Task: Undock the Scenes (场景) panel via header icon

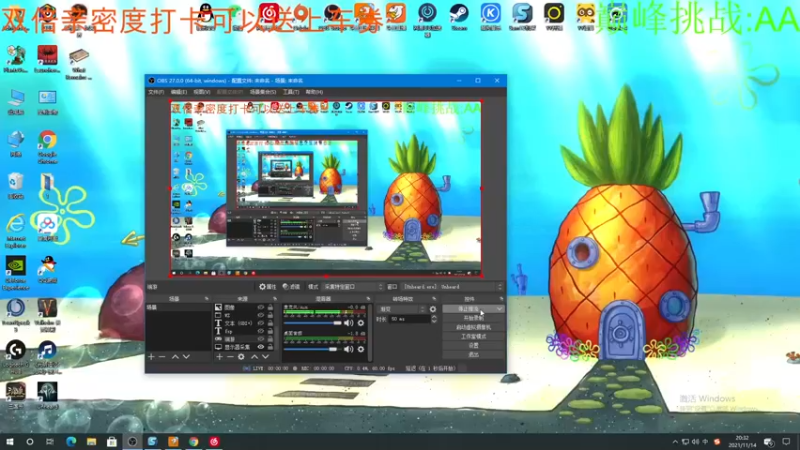Action: click(x=207, y=298)
